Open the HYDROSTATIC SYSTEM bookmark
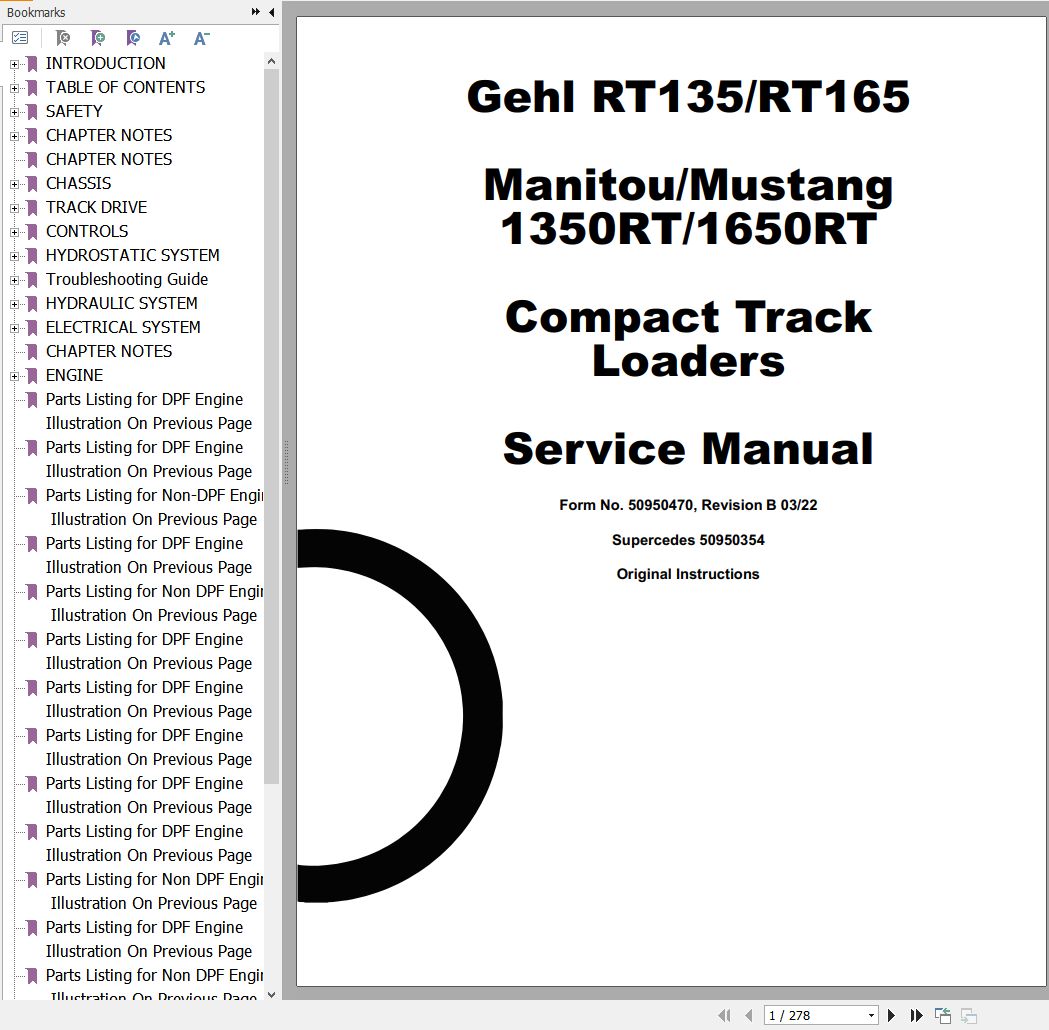1049x1030 pixels. (x=132, y=255)
